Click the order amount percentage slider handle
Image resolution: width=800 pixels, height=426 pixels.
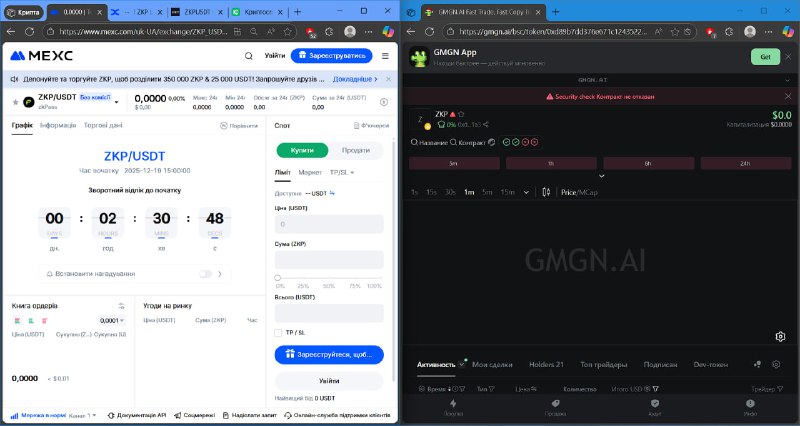(x=278, y=278)
